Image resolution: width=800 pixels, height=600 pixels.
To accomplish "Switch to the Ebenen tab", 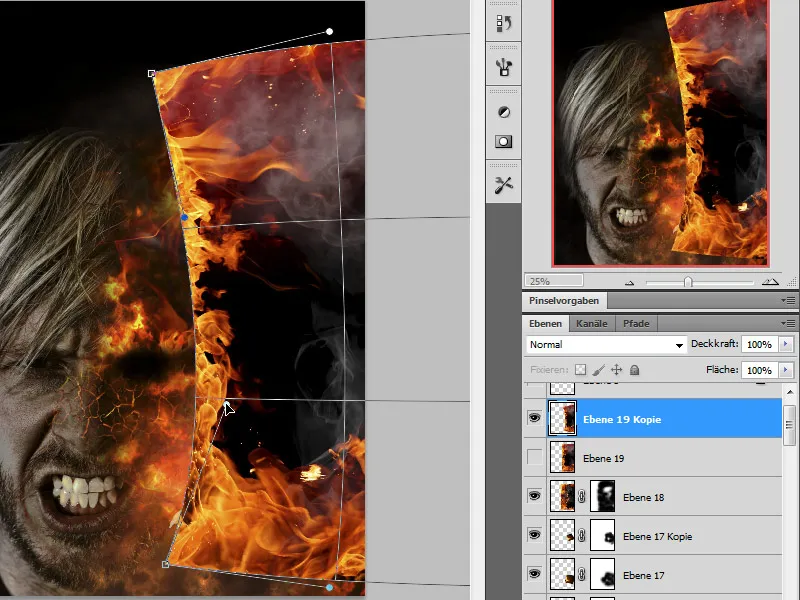I will 545,323.
